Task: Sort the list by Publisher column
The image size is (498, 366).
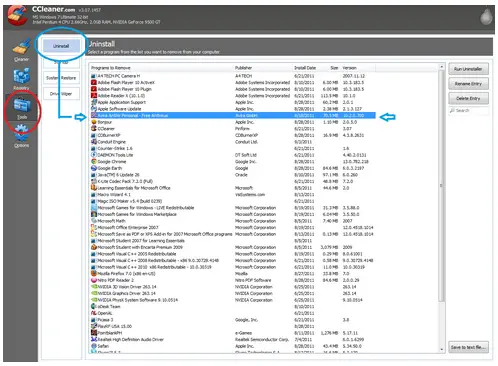Action: [x=263, y=68]
